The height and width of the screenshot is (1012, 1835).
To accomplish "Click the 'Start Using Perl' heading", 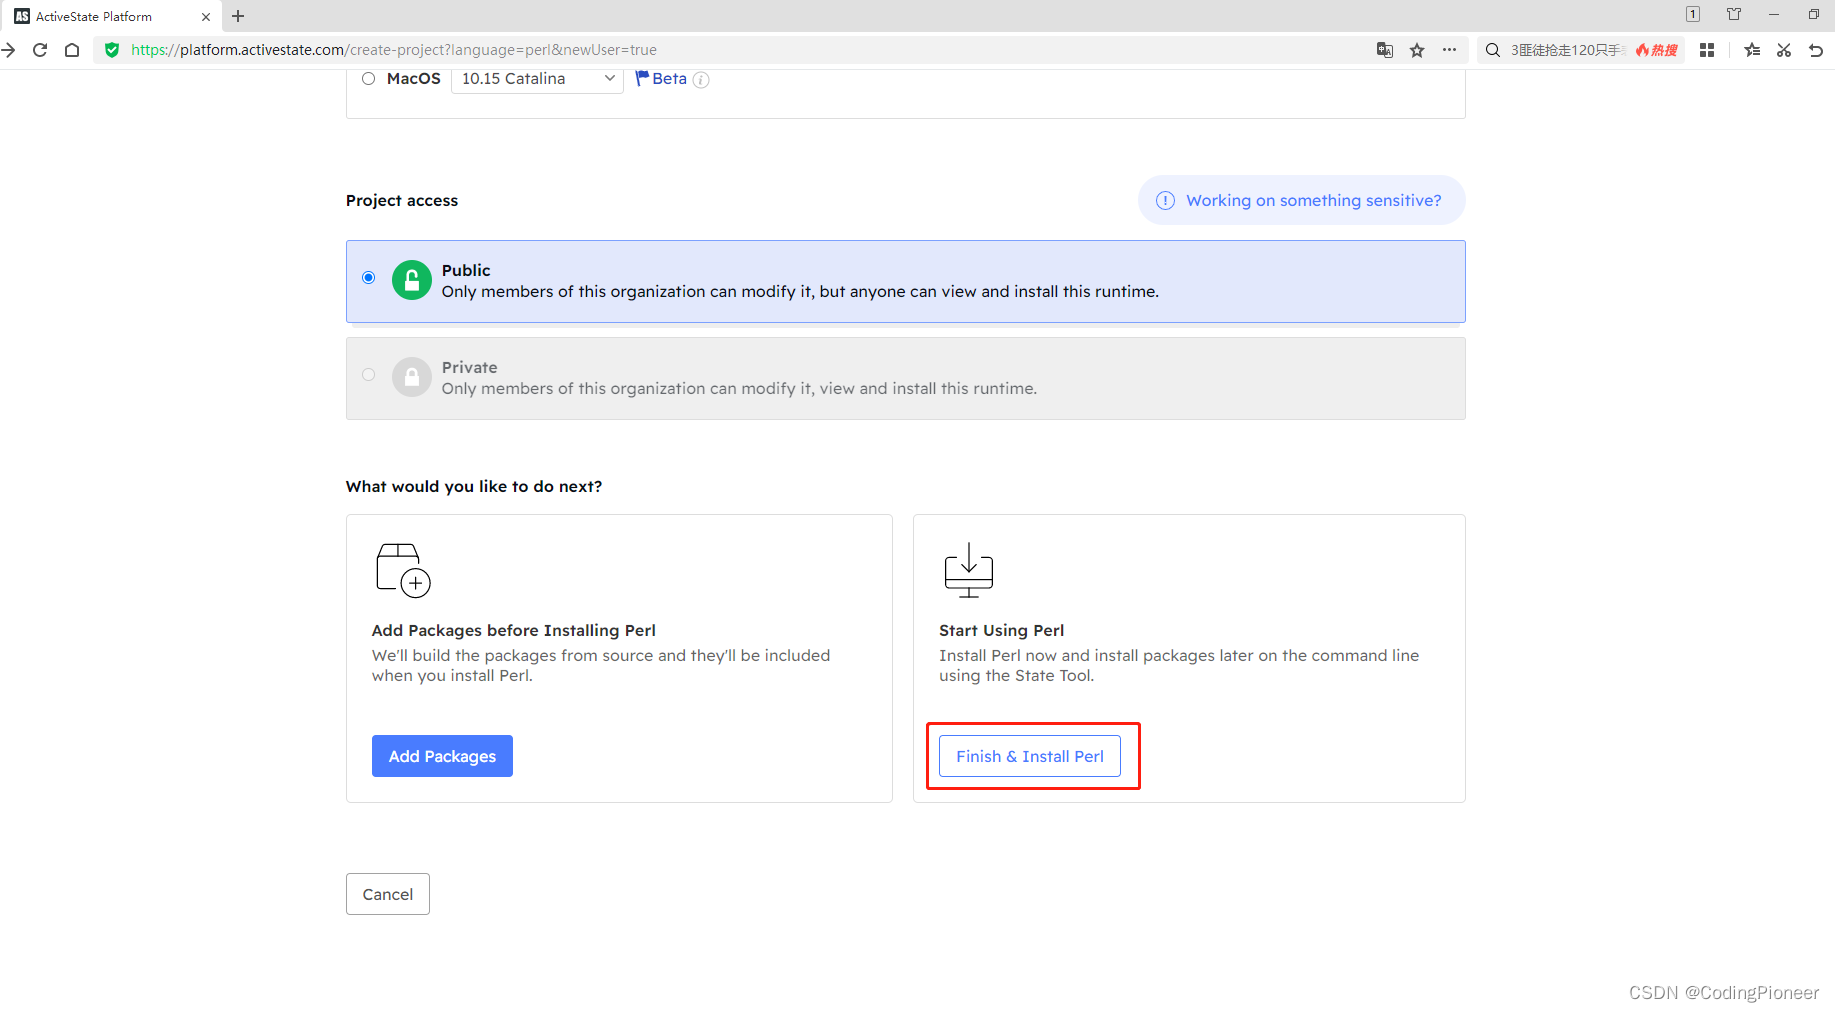I will pos(1001,630).
